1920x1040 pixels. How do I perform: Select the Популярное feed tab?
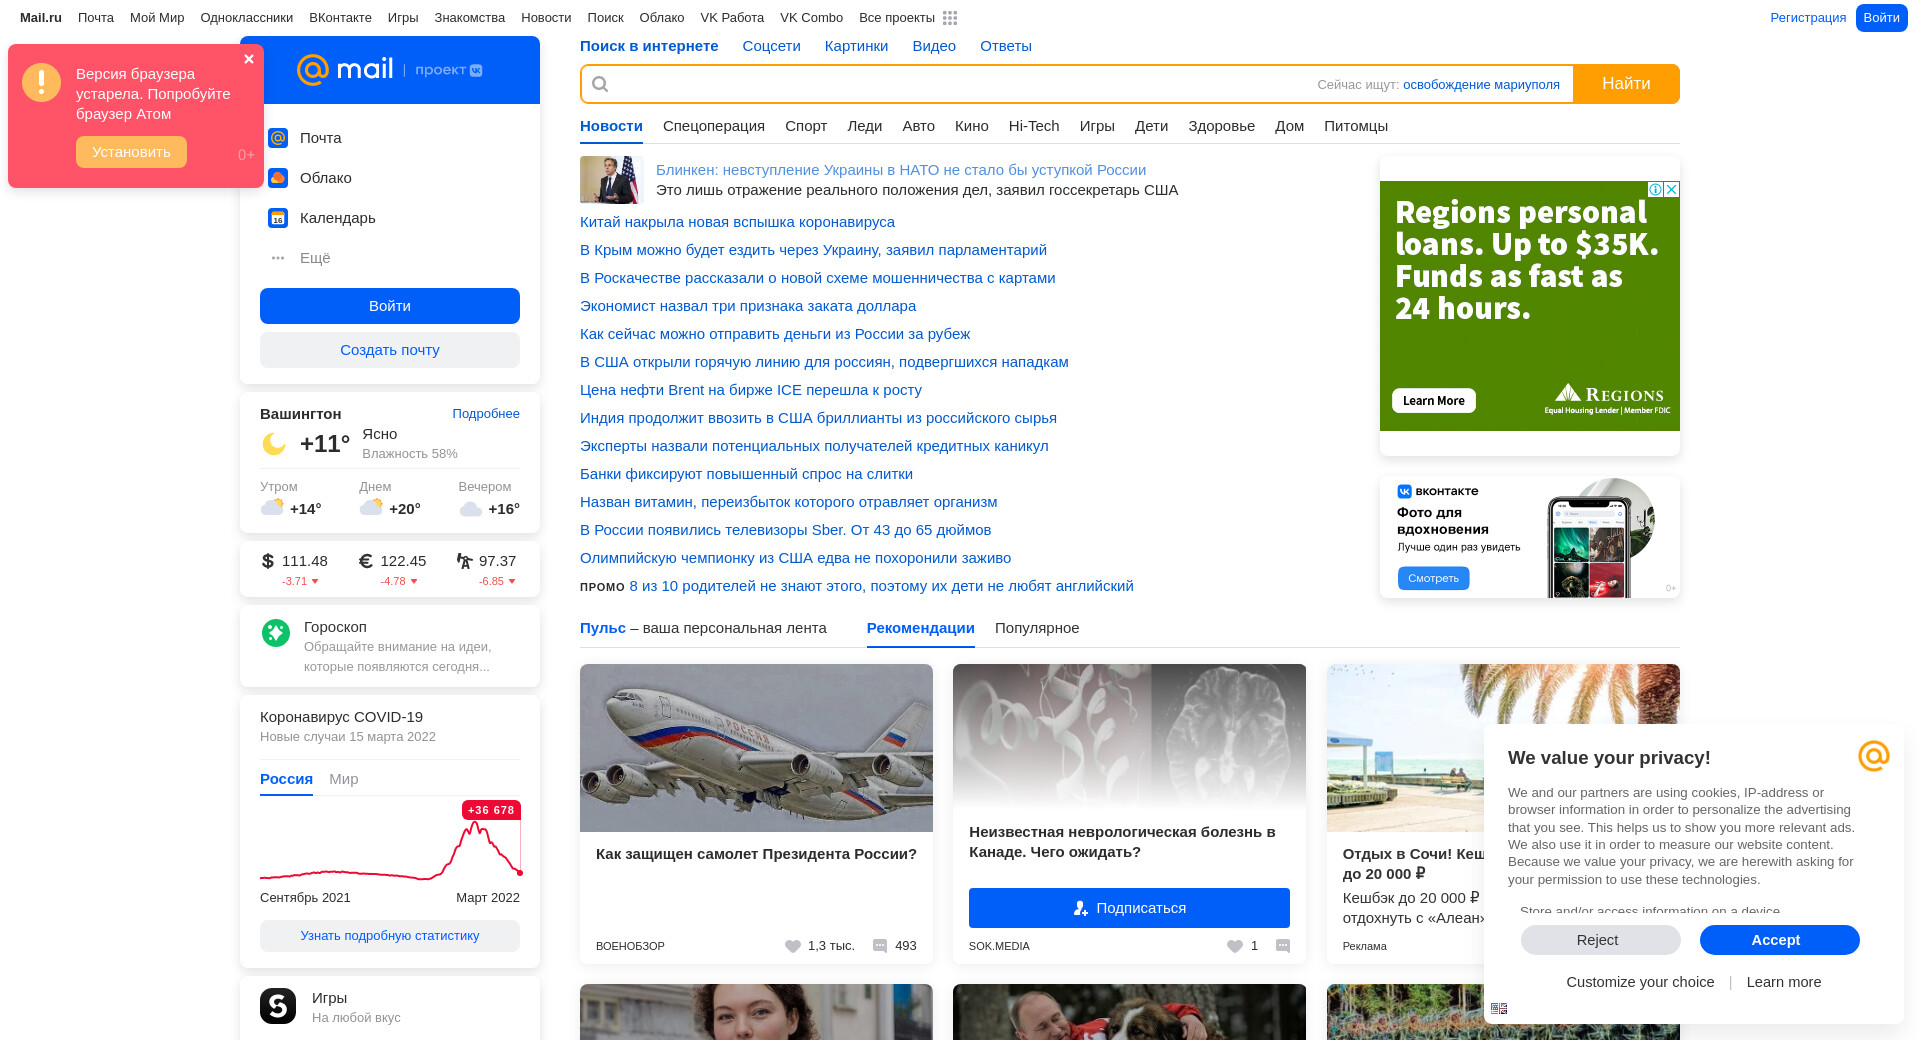(1037, 628)
